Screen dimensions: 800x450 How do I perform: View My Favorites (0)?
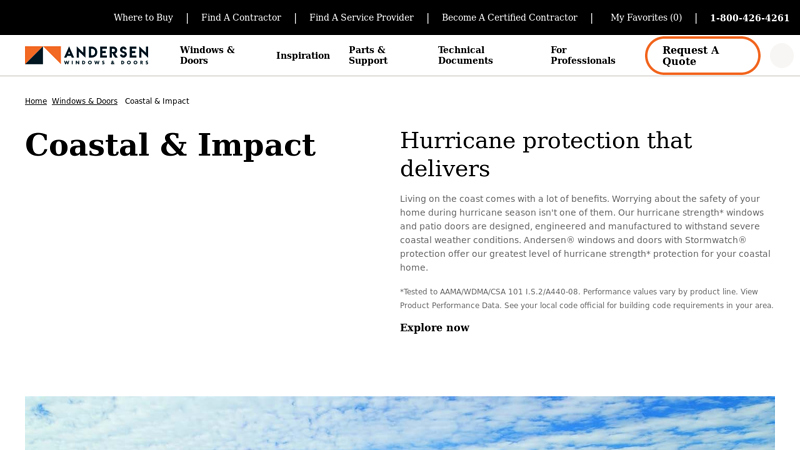click(646, 17)
